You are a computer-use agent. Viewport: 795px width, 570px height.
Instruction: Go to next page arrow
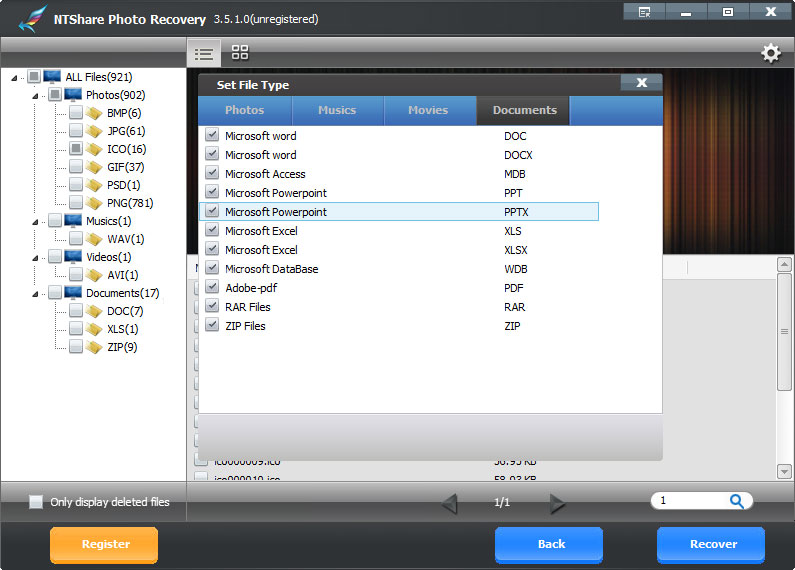coord(557,503)
